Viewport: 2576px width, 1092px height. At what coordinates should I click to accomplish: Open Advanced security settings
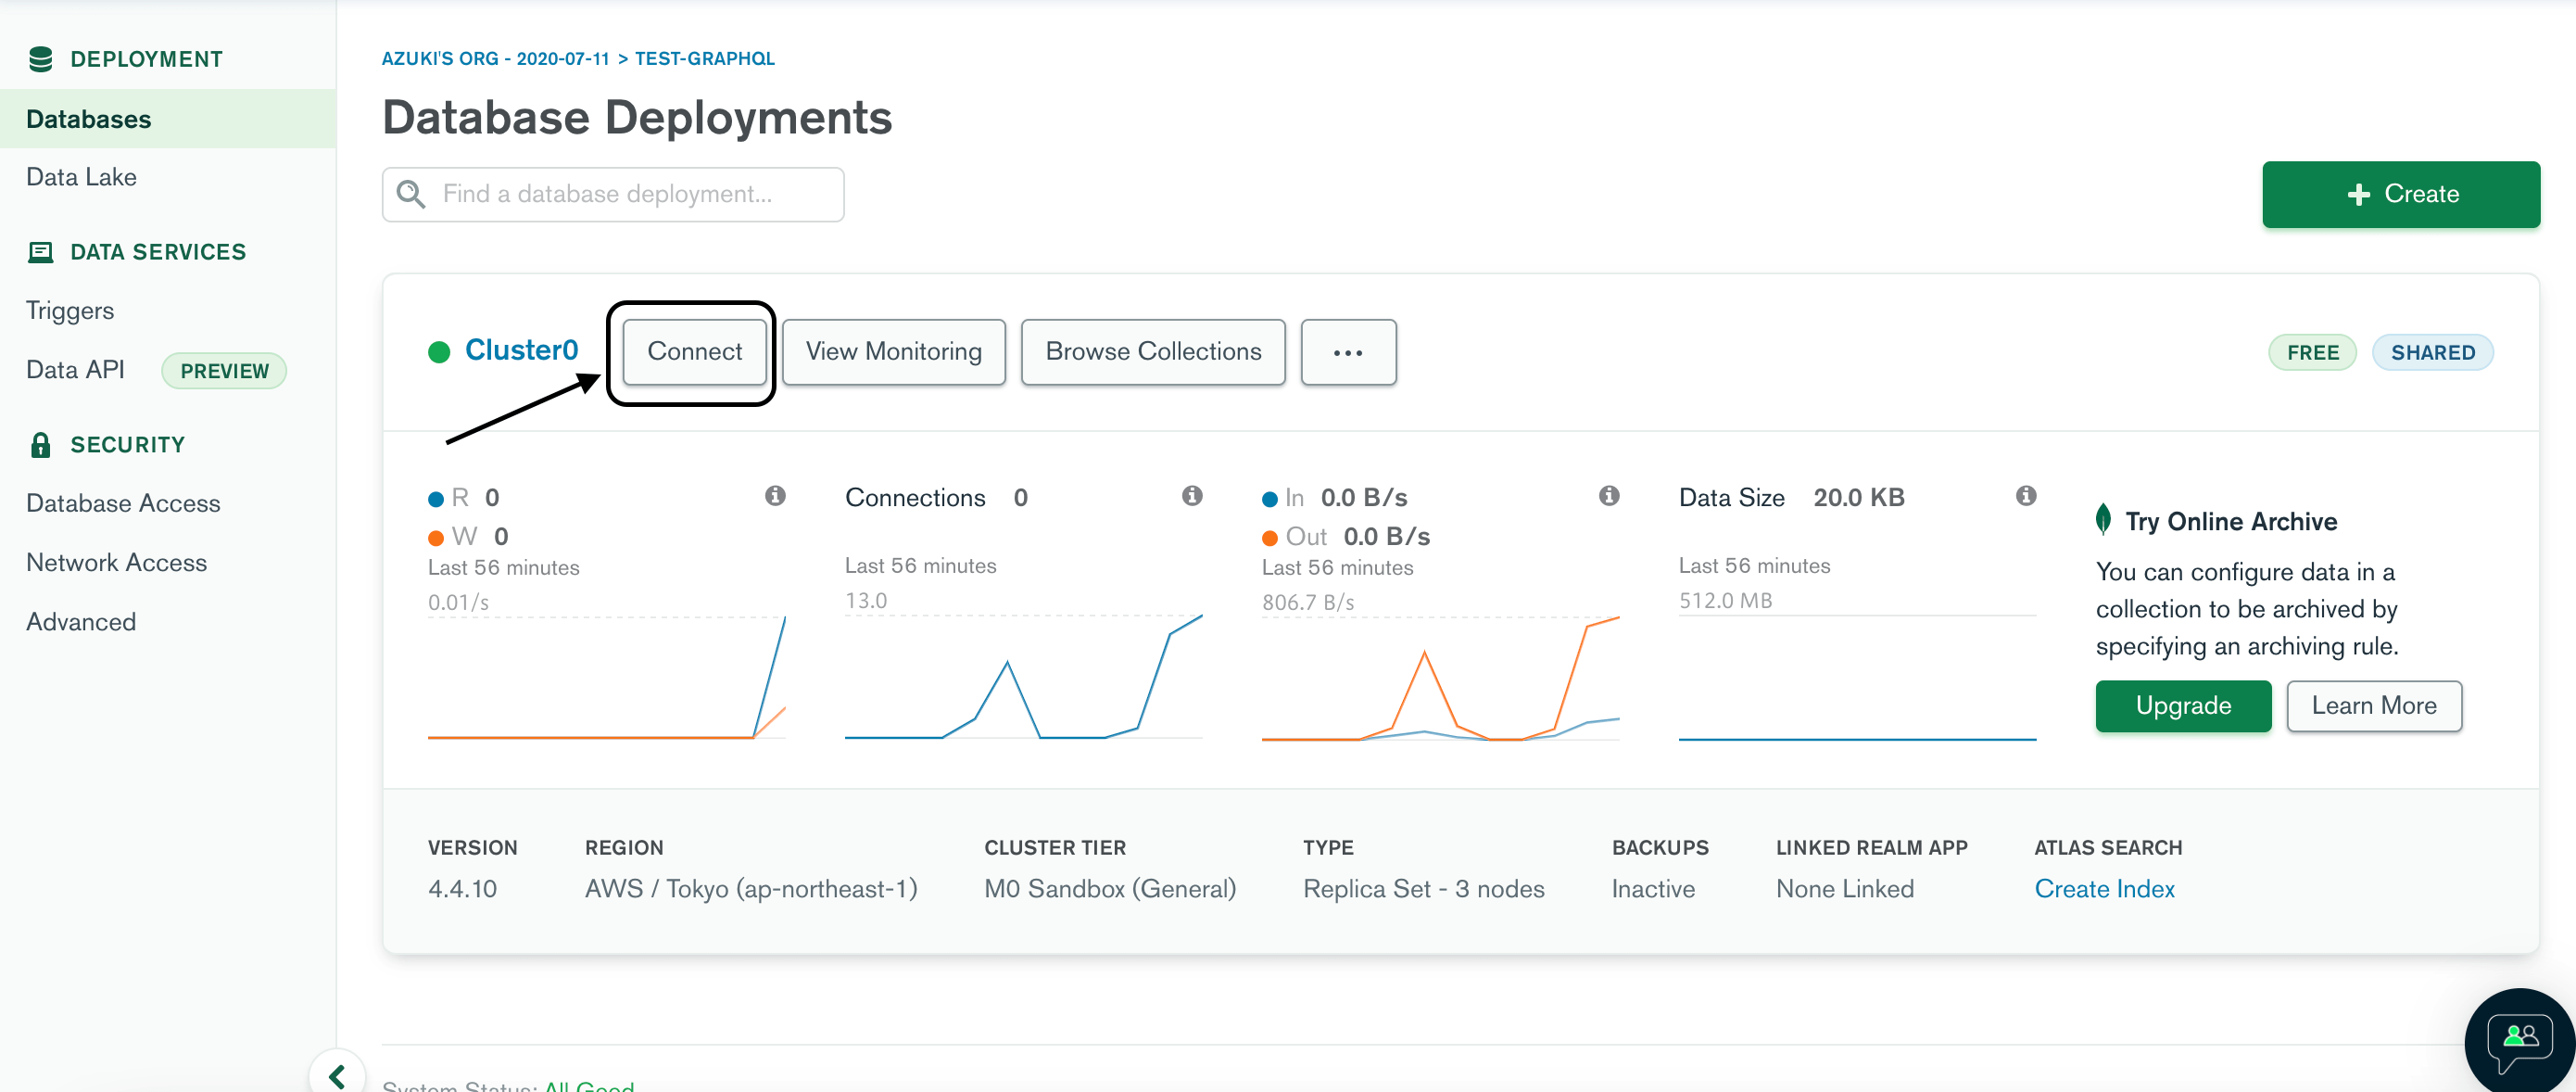[81, 622]
